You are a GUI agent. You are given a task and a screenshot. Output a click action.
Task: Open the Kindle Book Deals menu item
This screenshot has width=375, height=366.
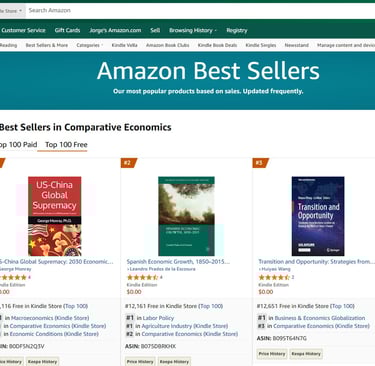pyautogui.click(x=217, y=45)
